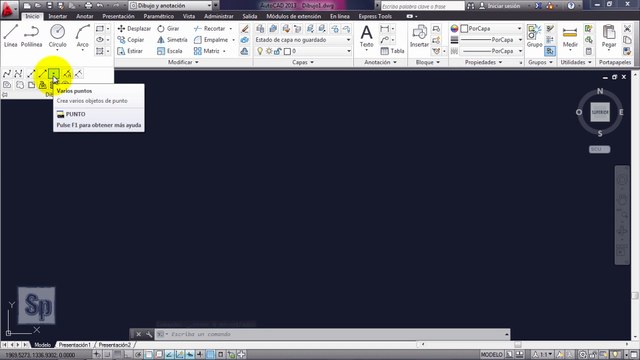This screenshot has height=360, width=640.
Task: Switch to the Anotar ribbon tab
Action: point(84,16)
